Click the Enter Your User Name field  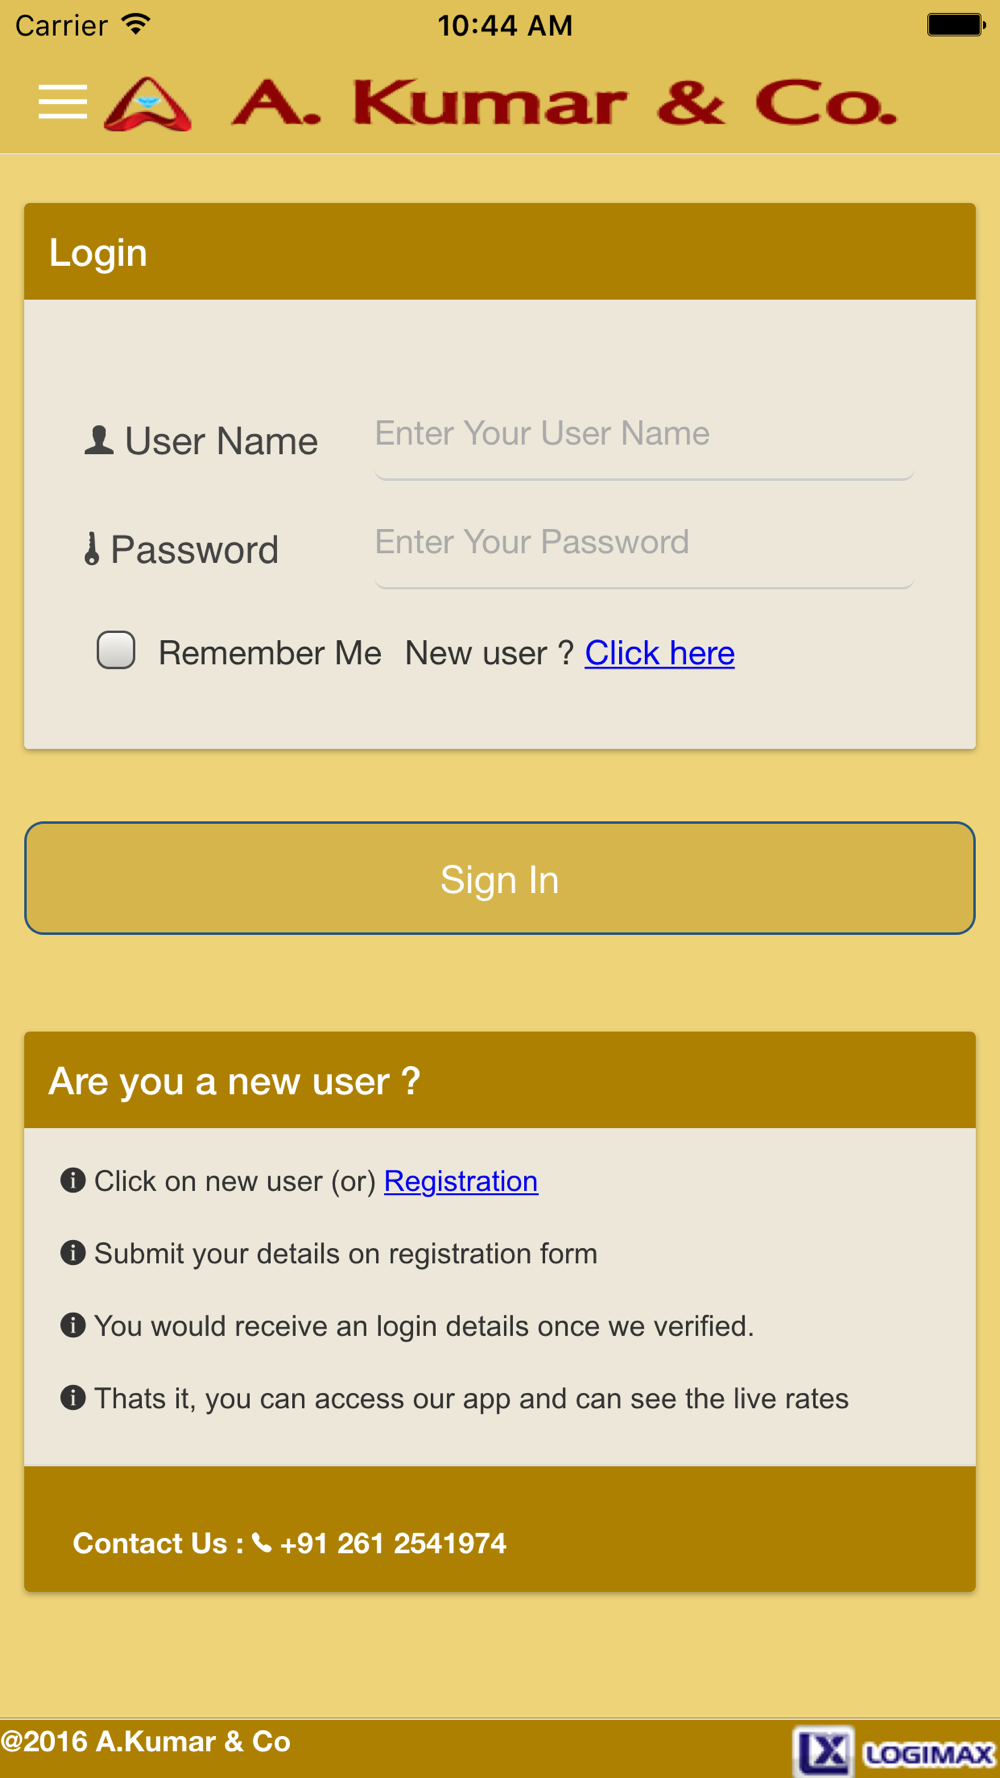click(643, 434)
